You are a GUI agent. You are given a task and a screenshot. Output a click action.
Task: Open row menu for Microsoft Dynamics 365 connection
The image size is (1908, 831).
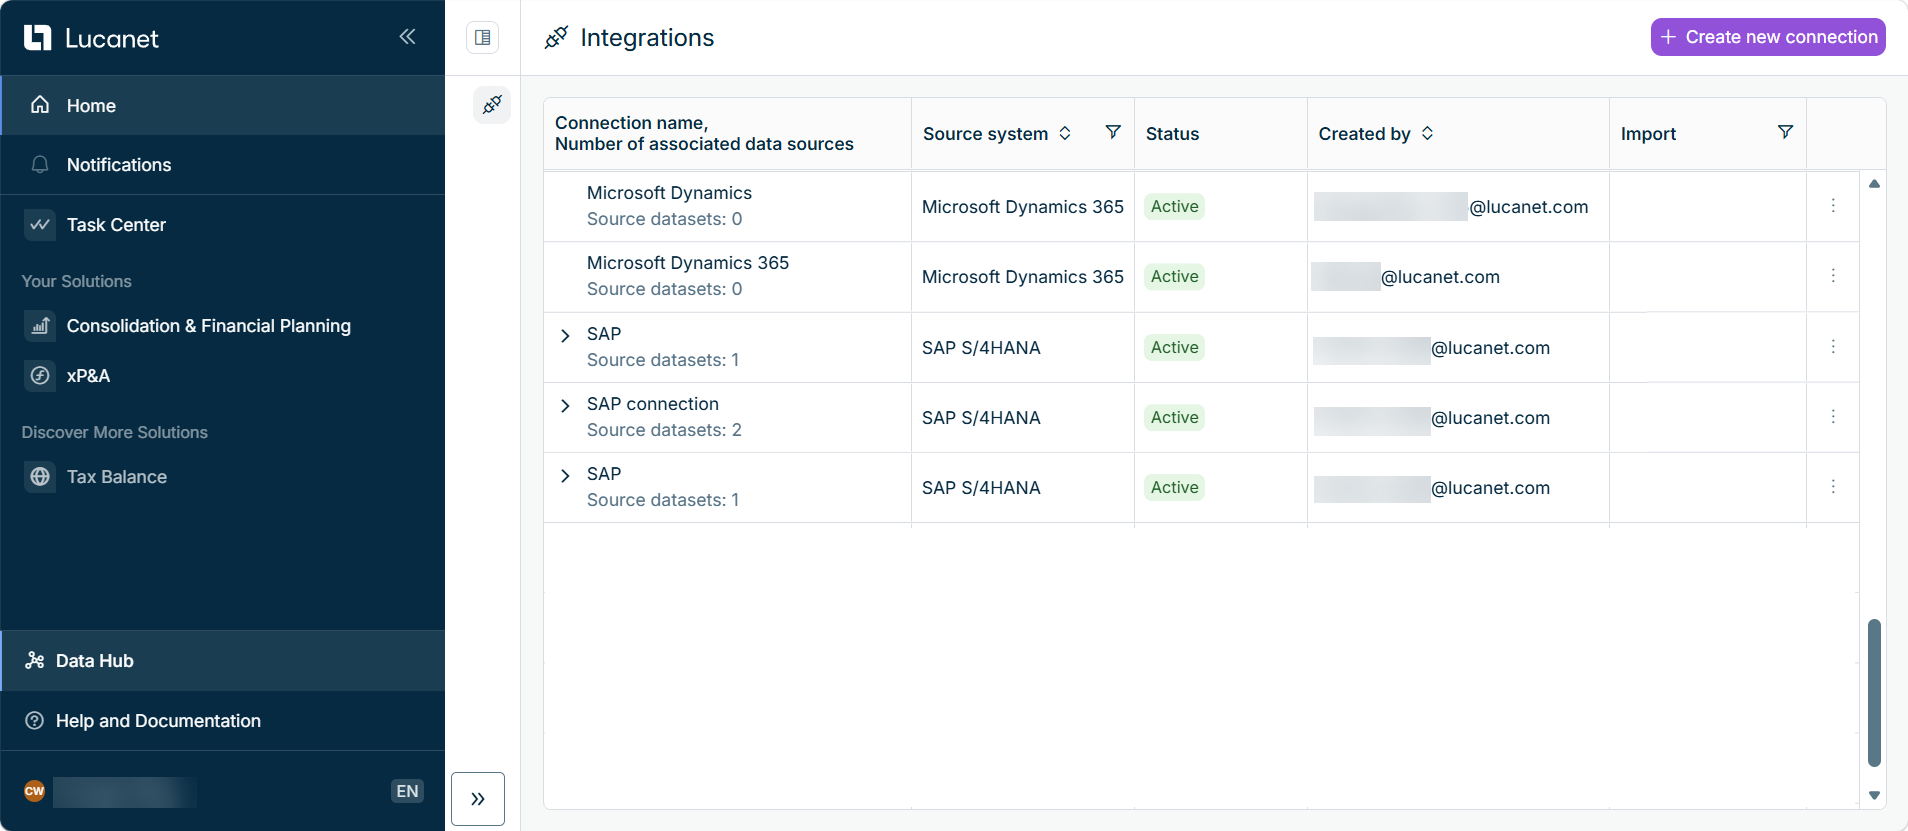coord(1833,276)
